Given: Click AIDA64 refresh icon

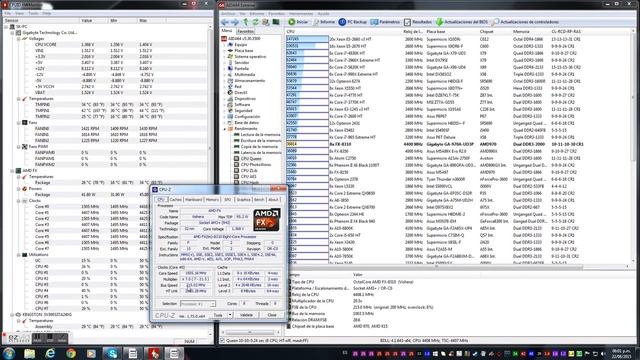Looking at the screenshot, I should pyautogui.click(x=256, y=22).
